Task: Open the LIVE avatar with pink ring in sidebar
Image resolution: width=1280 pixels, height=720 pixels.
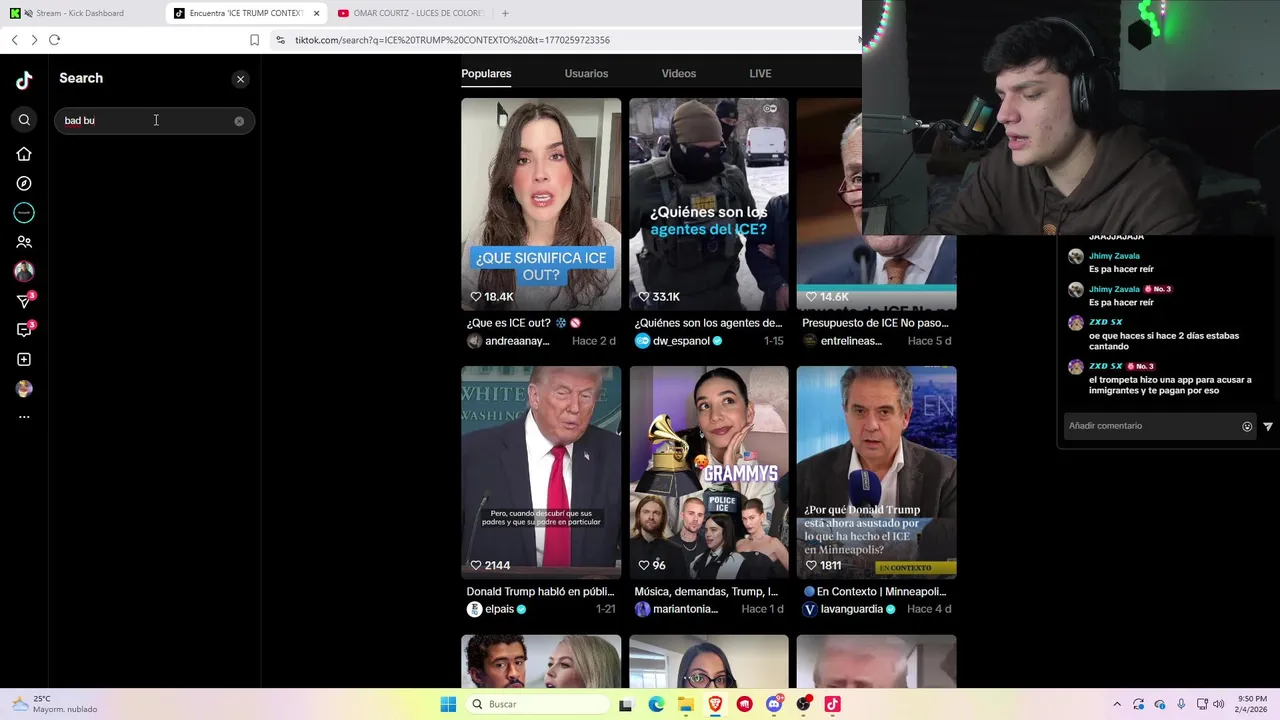Action: [x=24, y=271]
